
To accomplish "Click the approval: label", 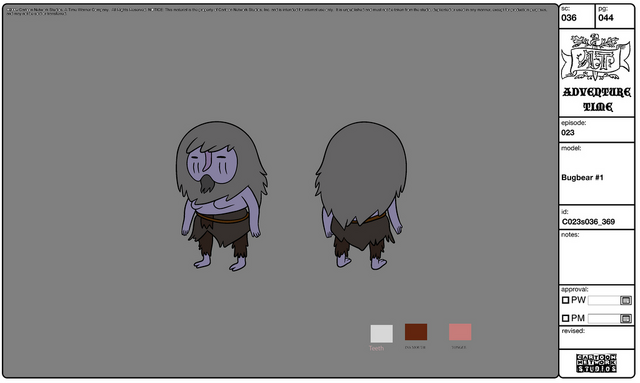I will pos(574,289).
